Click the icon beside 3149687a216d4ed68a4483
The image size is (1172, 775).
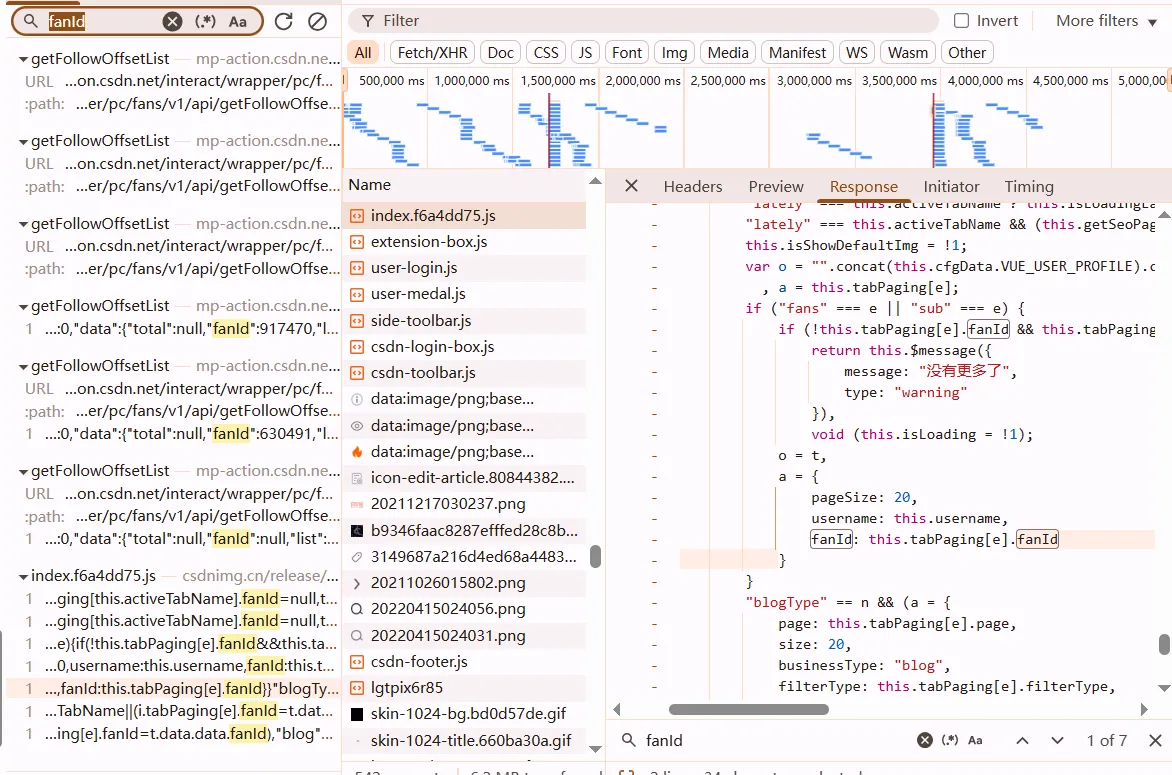(x=357, y=557)
